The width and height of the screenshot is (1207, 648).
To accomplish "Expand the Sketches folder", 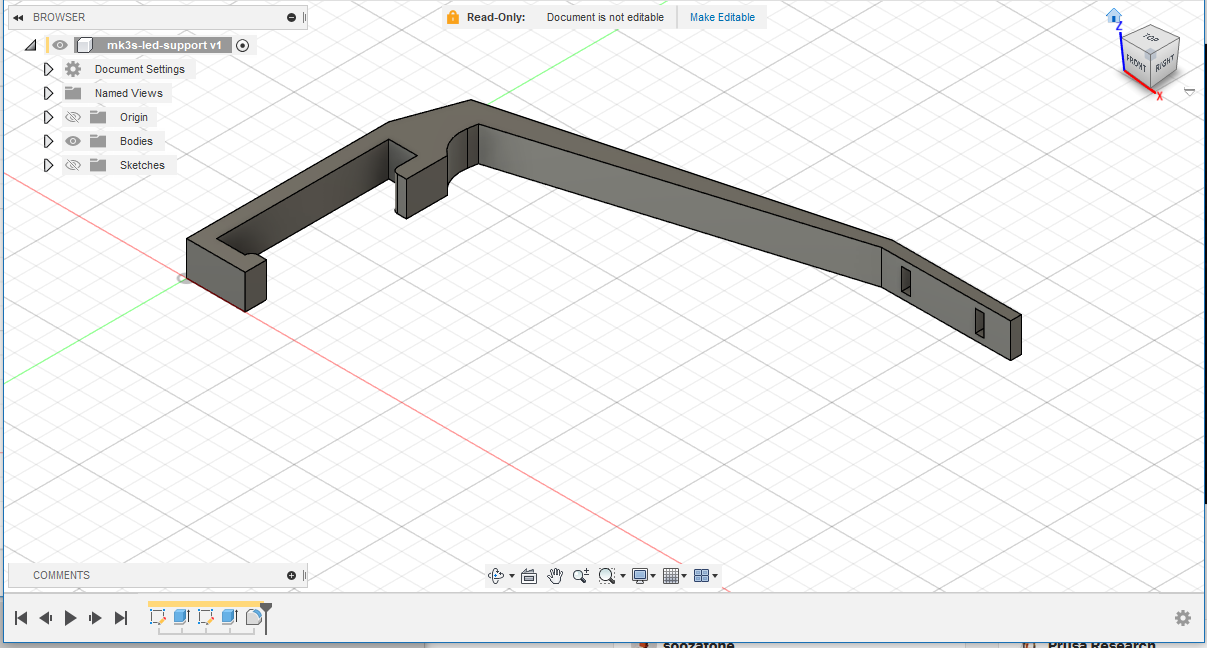I will point(47,165).
